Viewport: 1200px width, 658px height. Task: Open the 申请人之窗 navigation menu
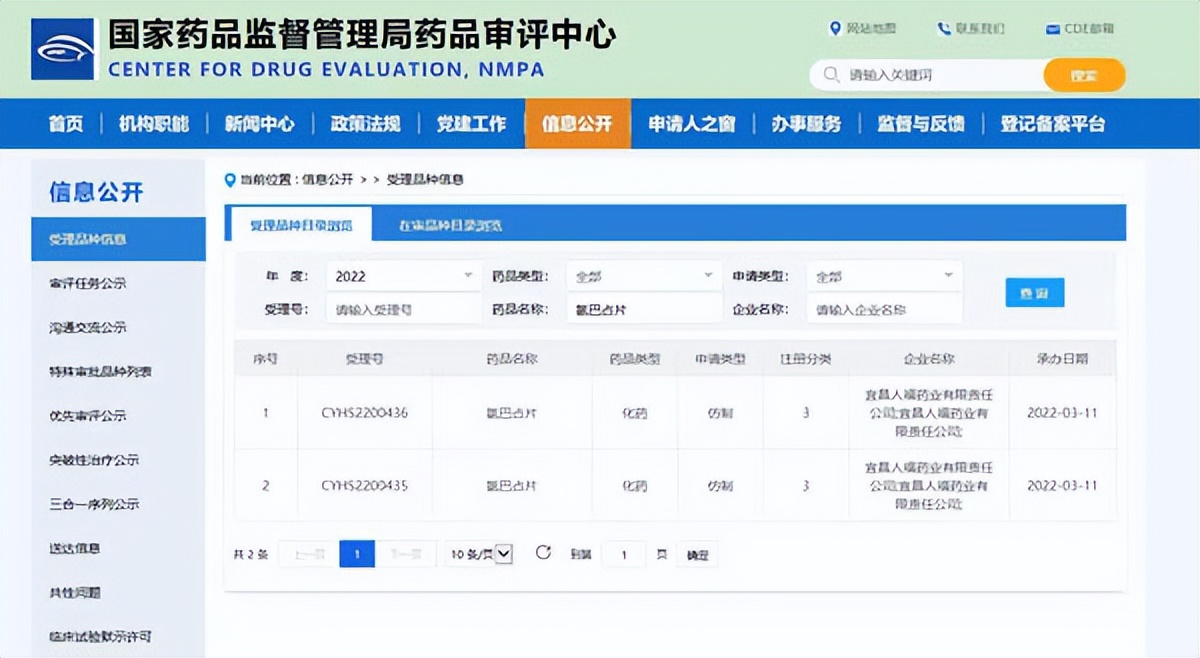point(692,122)
